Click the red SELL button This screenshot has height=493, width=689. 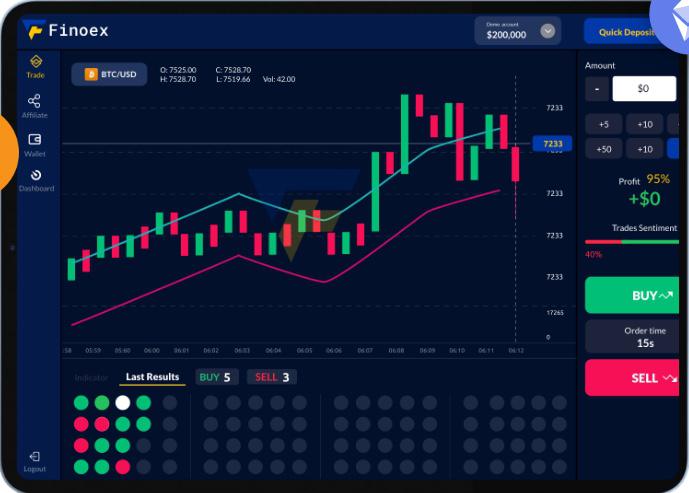(x=633, y=378)
